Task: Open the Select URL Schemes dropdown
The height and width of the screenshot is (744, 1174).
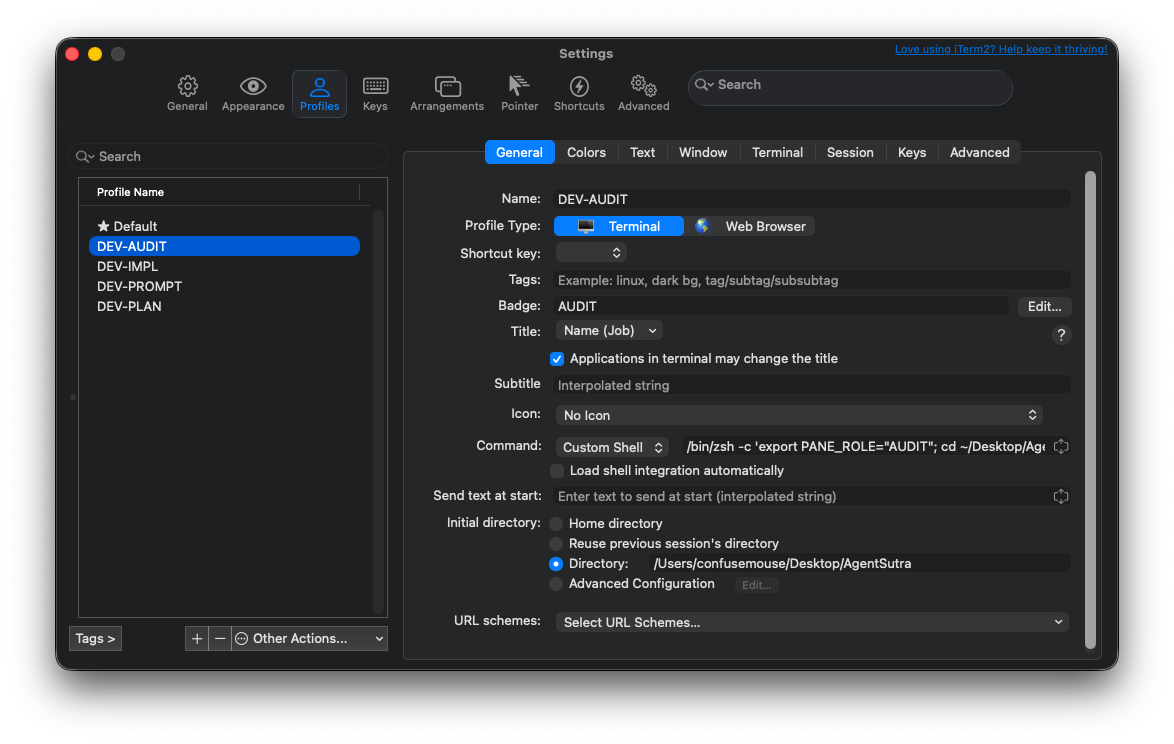Action: (x=812, y=621)
